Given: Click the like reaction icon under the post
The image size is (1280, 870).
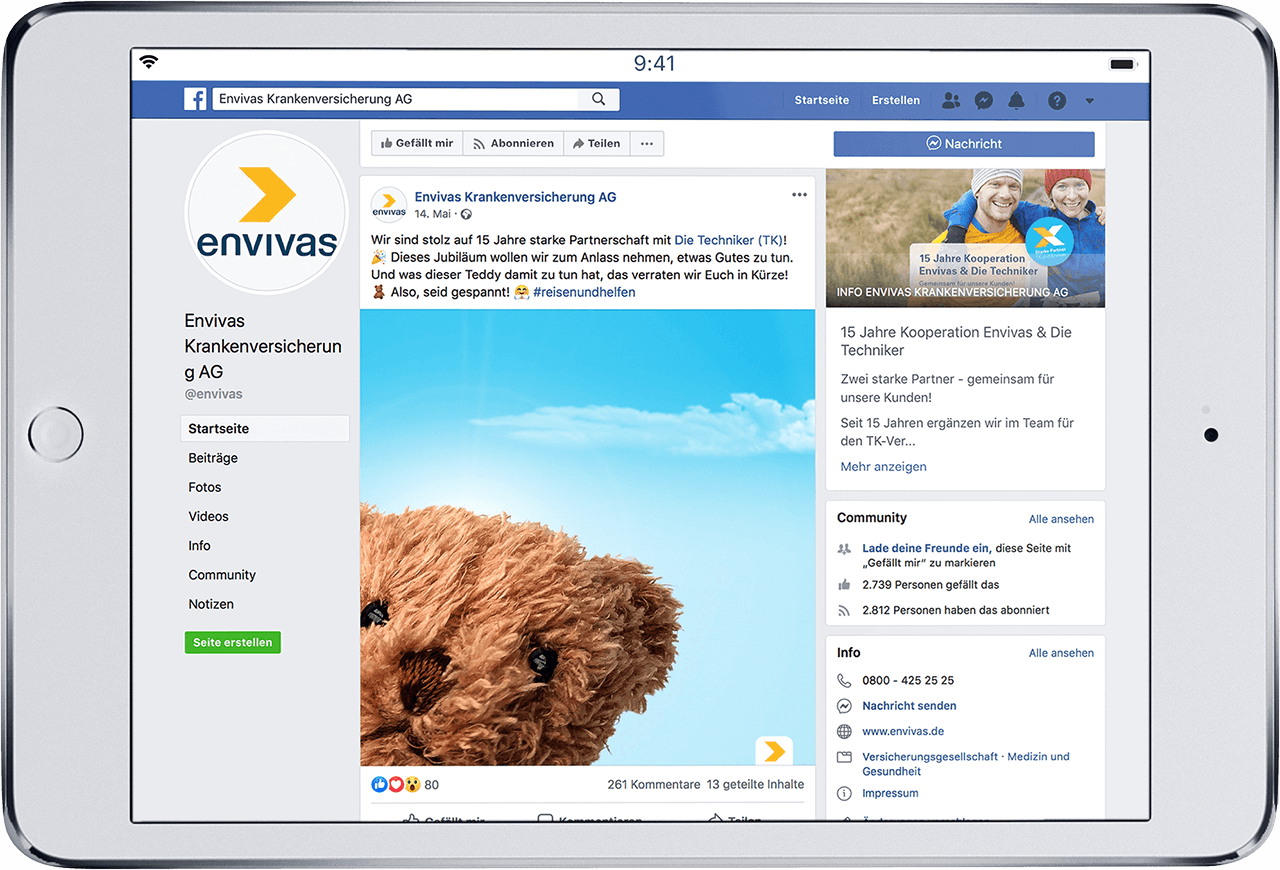Looking at the screenshot, I should (379, 784).
